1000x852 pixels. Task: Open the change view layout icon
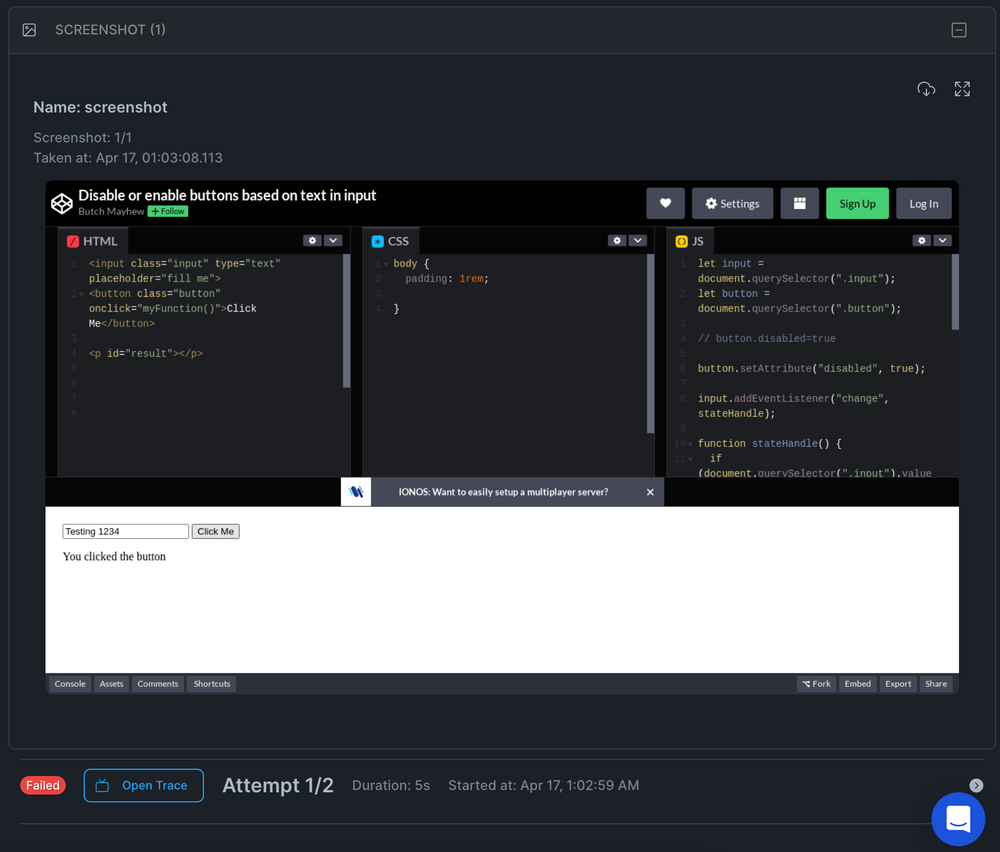pyautogui.click(x=799, y=203)
